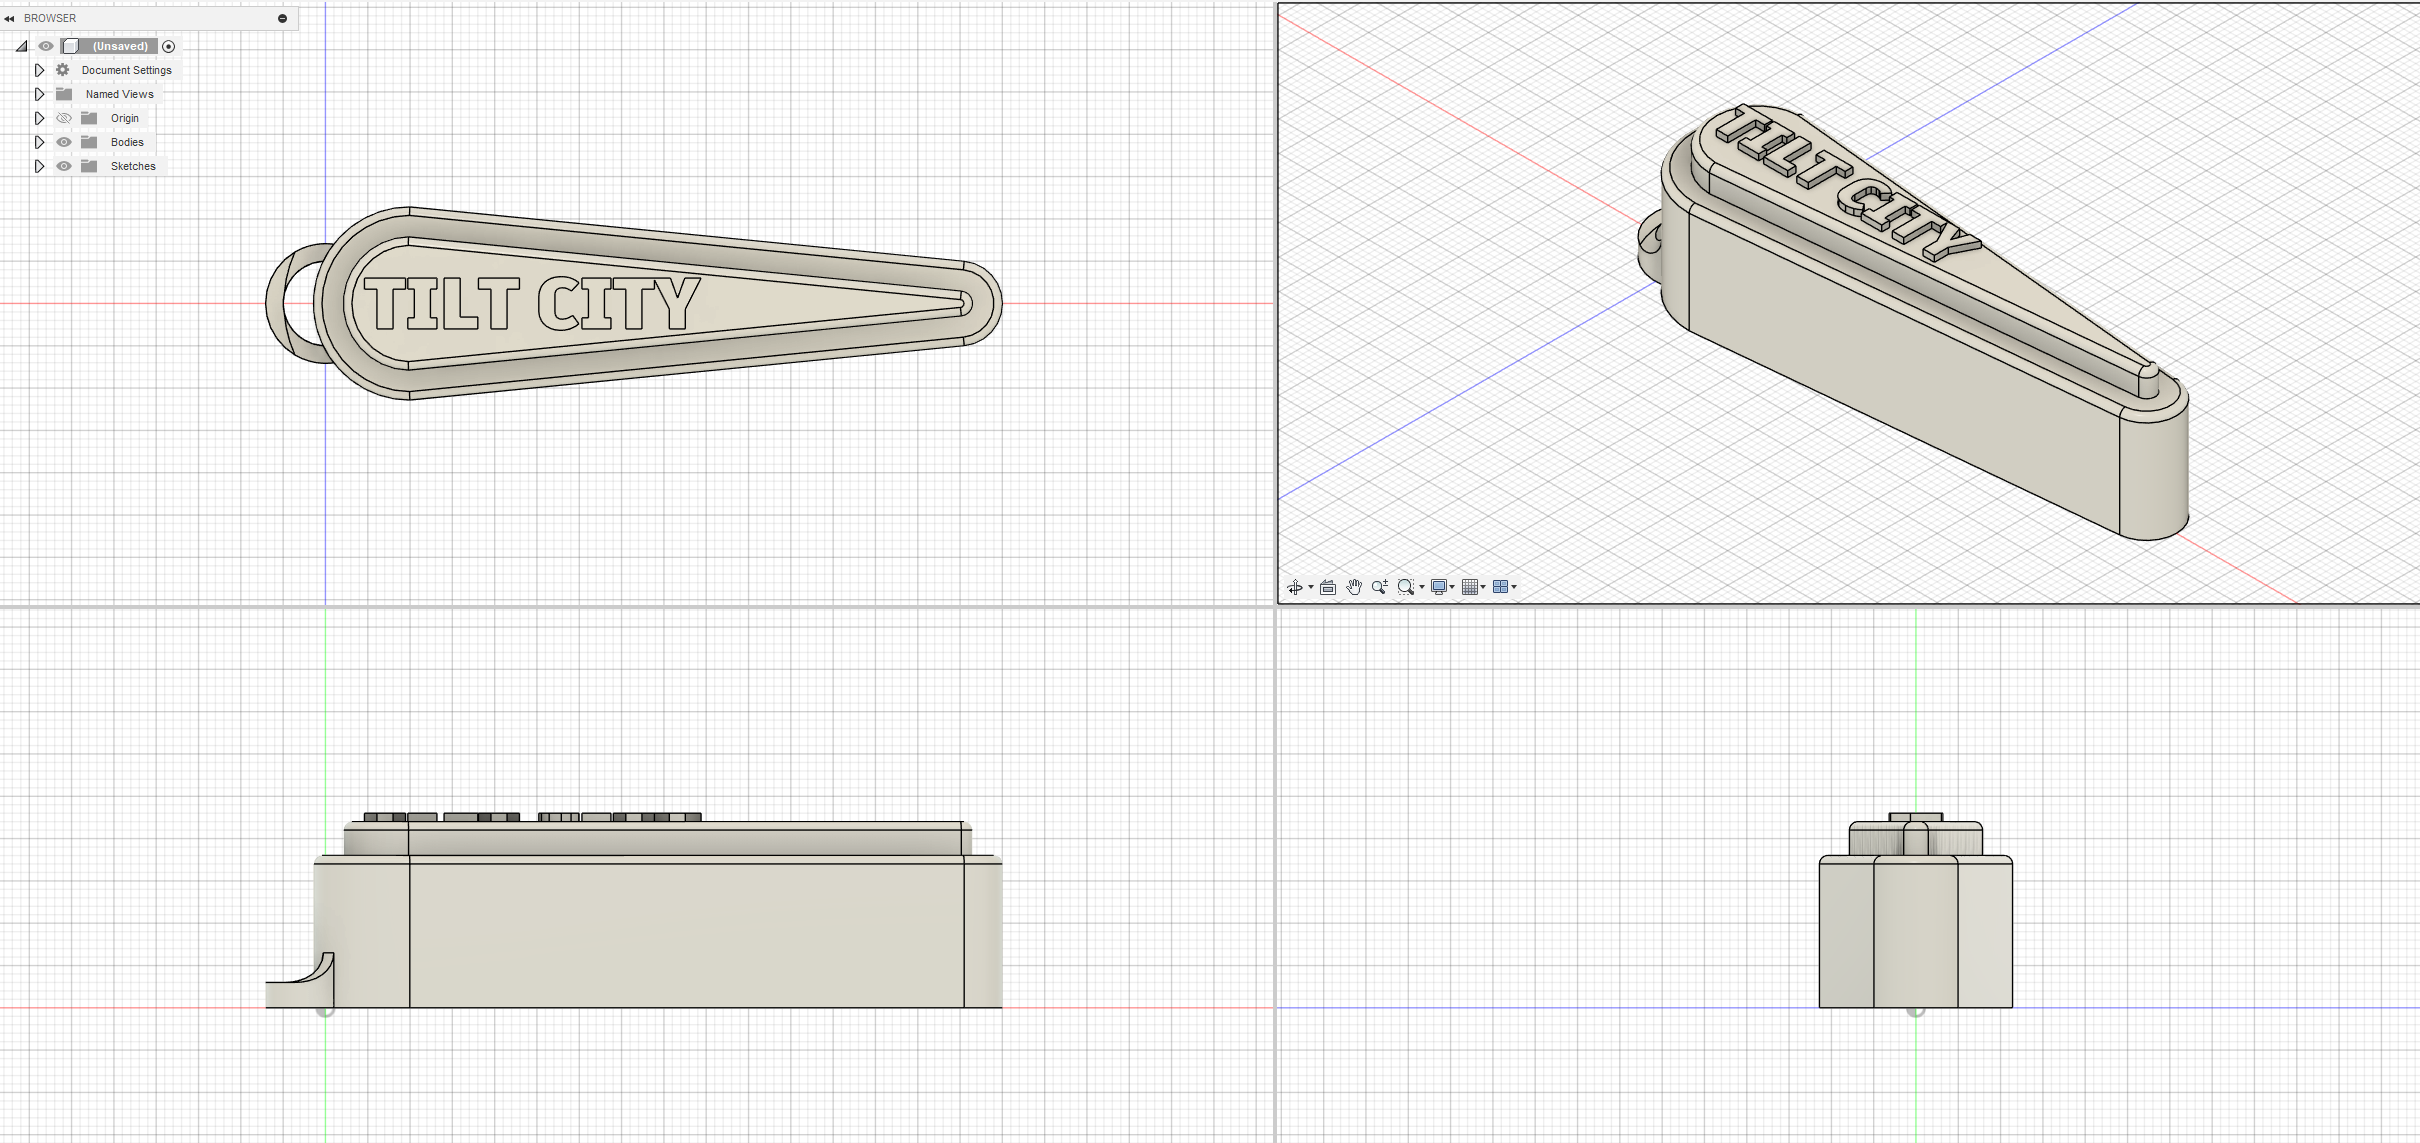2420x1143 pixels.
Task: Click the Origin folder icon
Action: coord(89,118)
